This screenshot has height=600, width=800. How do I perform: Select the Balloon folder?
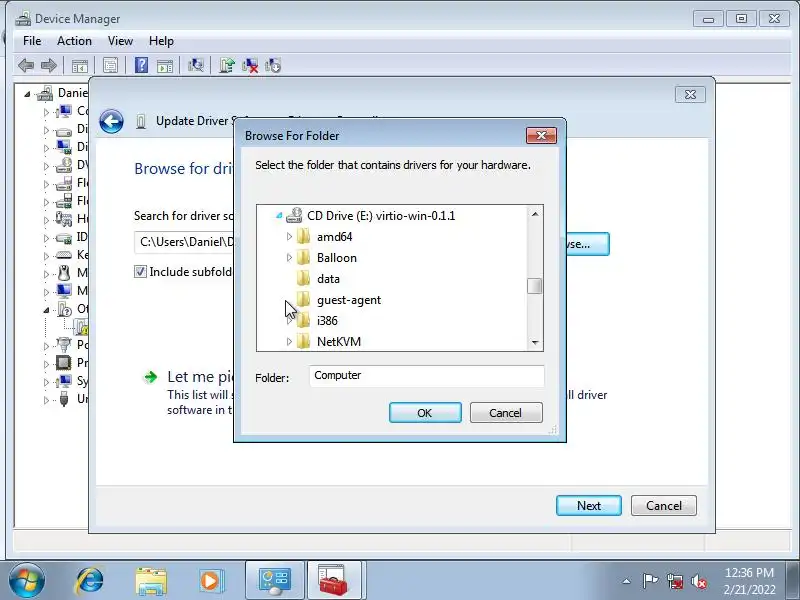336,258
